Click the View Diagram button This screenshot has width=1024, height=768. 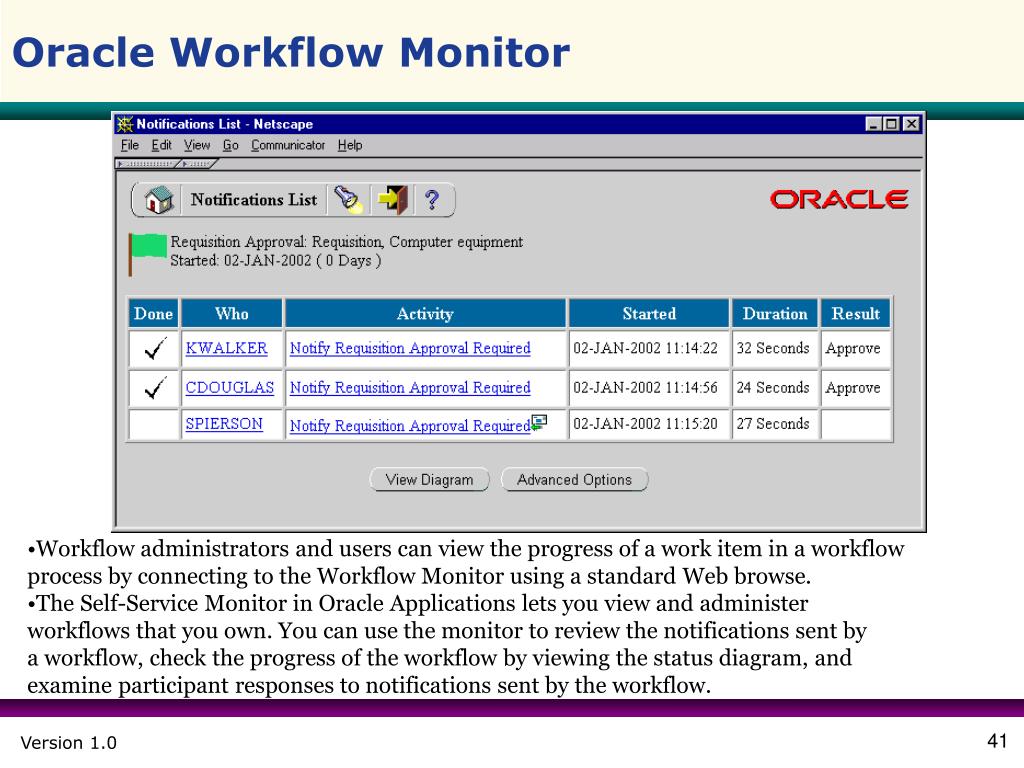tap(429, 479)
